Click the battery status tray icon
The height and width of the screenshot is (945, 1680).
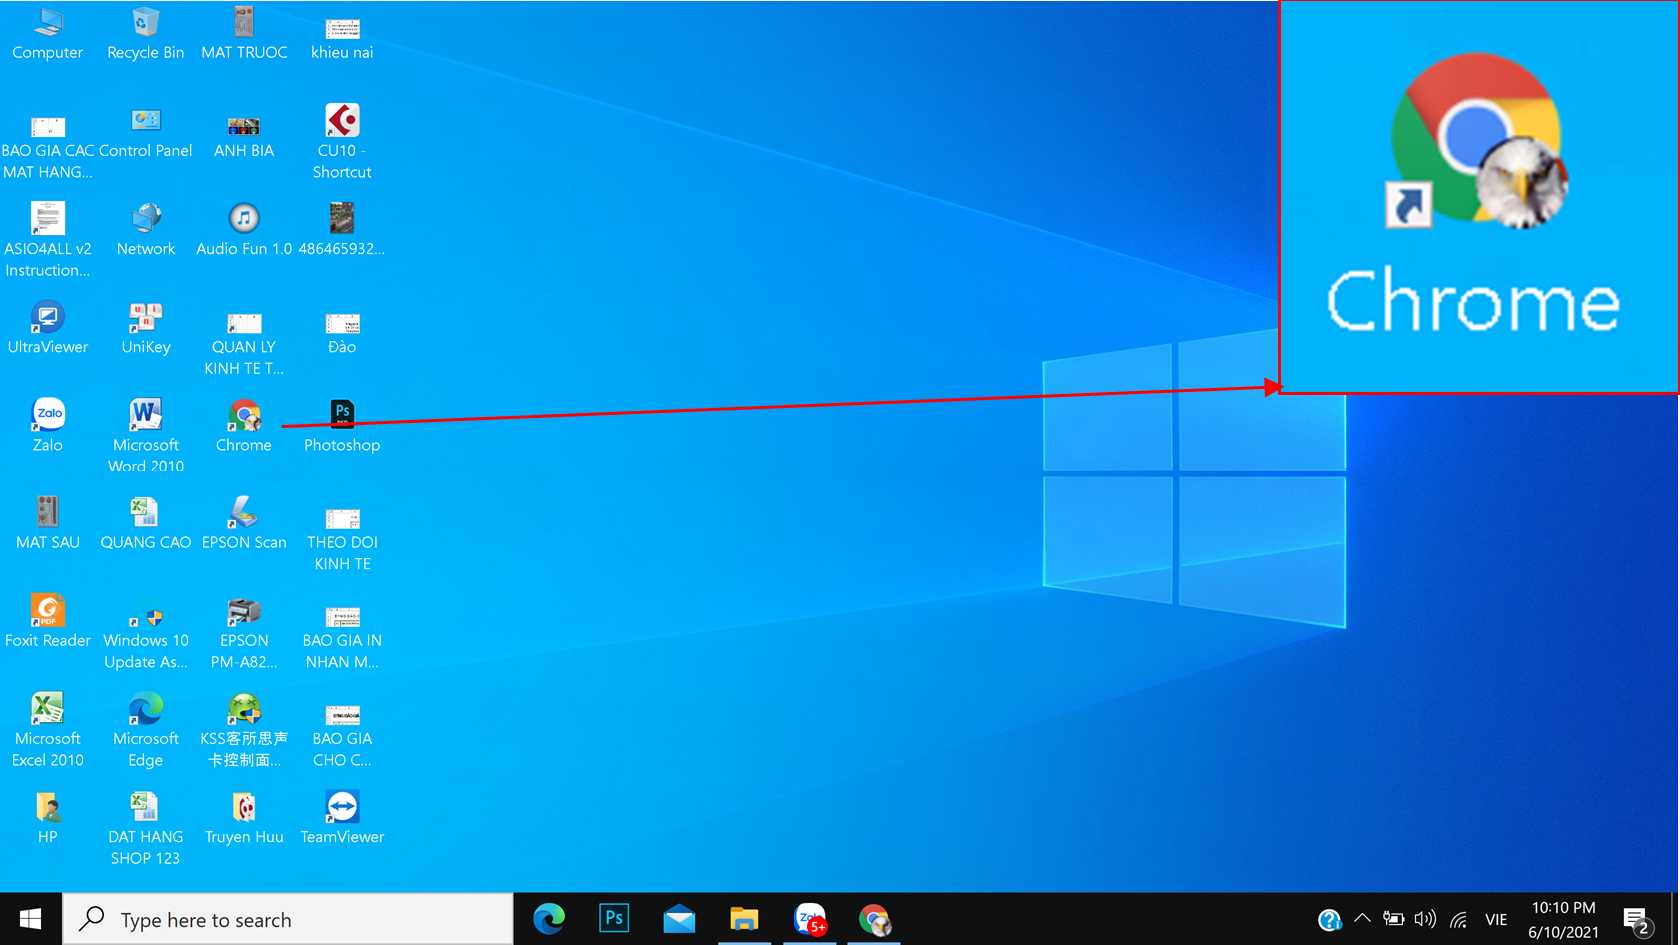[x=1394, y=919]
